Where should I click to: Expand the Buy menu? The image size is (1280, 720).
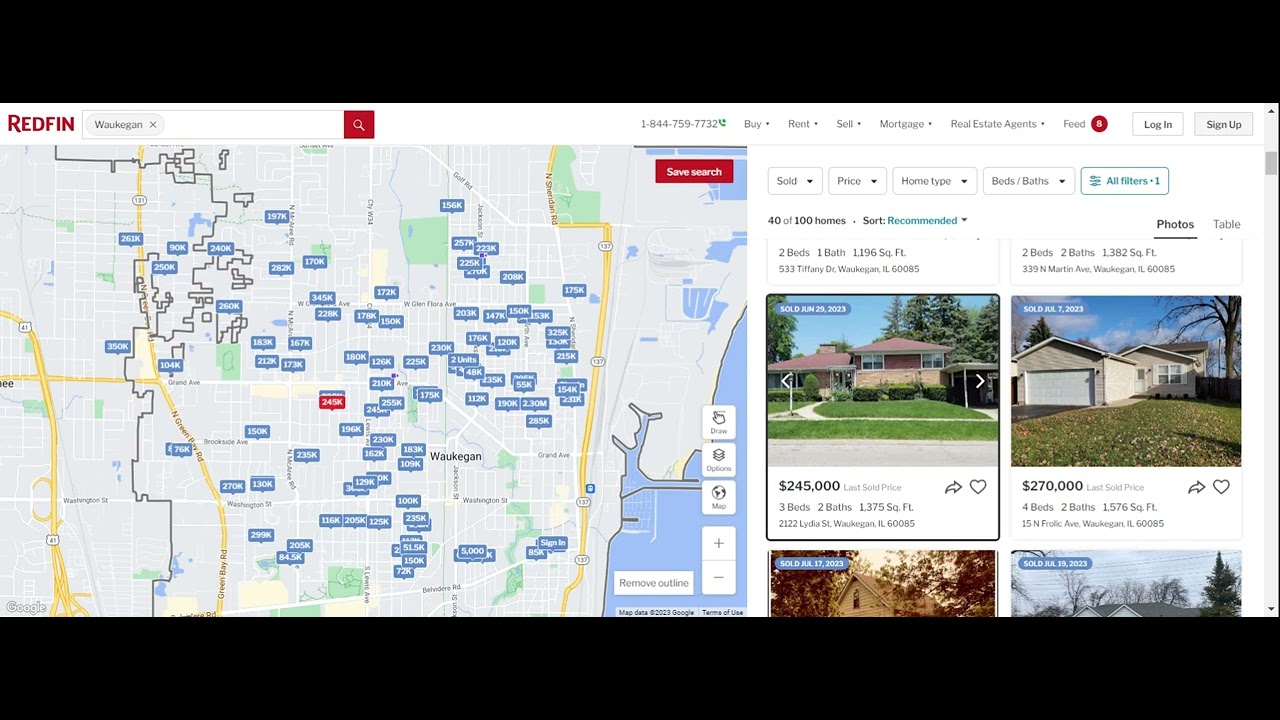coord(757,124)
